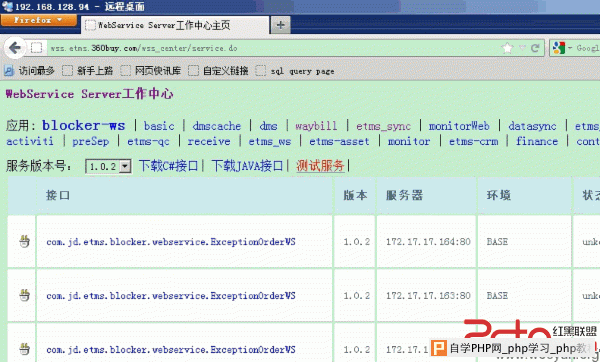
Task: Click version 1.0.2 in the 172.17.17.164:80 row
Action: pos(356,242)
